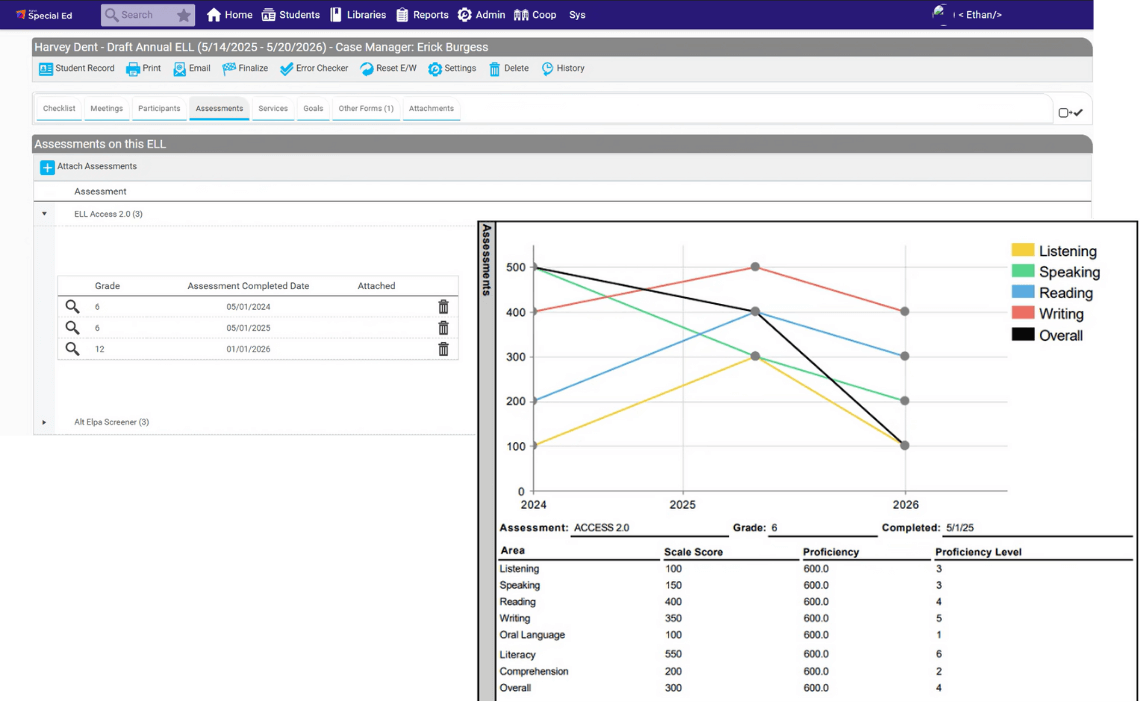This screenshot has height=702, width=1141.
Task: Open the Ethan user account link
Action: coord(979,15)
